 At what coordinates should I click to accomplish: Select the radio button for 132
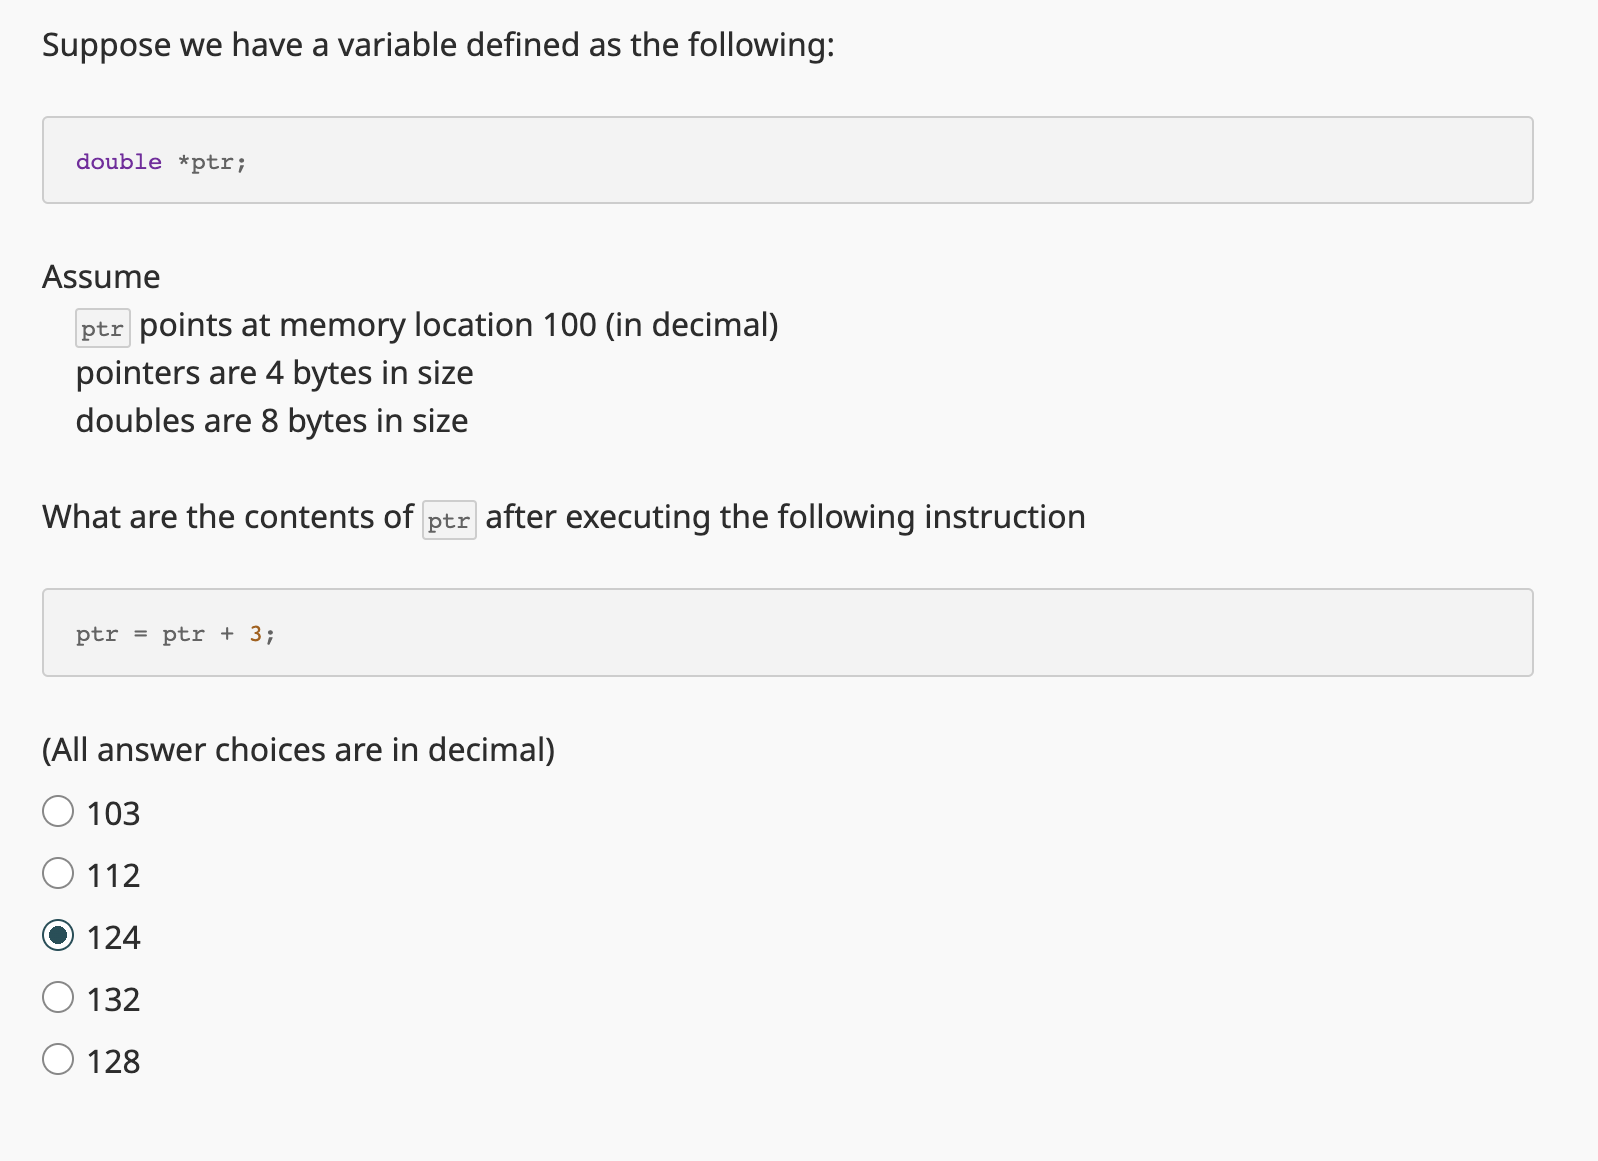coord(59,997)
